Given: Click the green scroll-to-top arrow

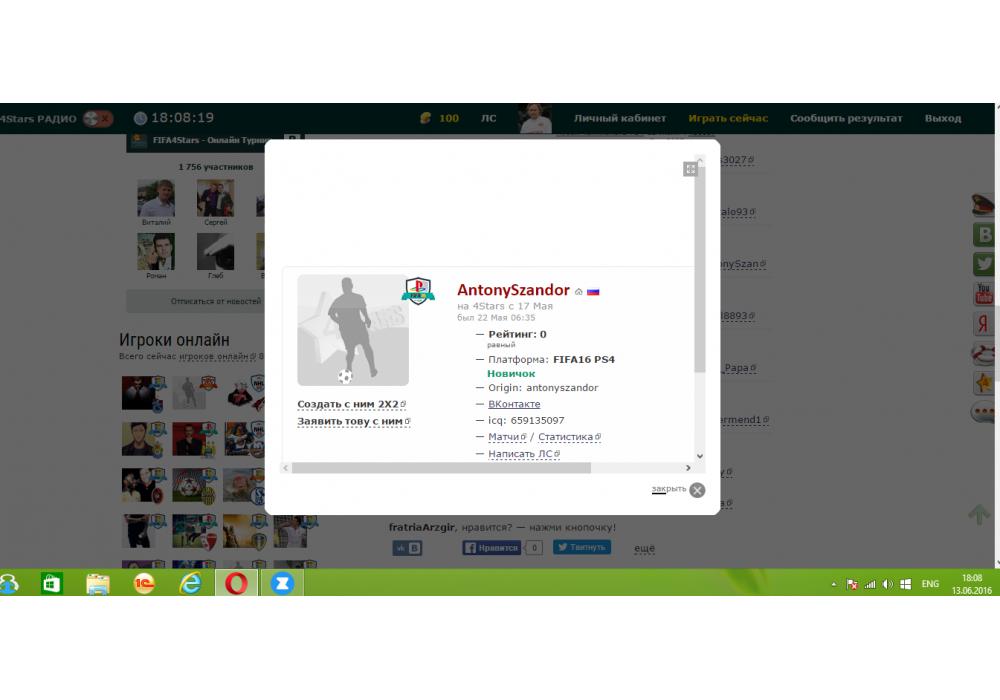Looking at the screenshot, I should pos(979,514).
